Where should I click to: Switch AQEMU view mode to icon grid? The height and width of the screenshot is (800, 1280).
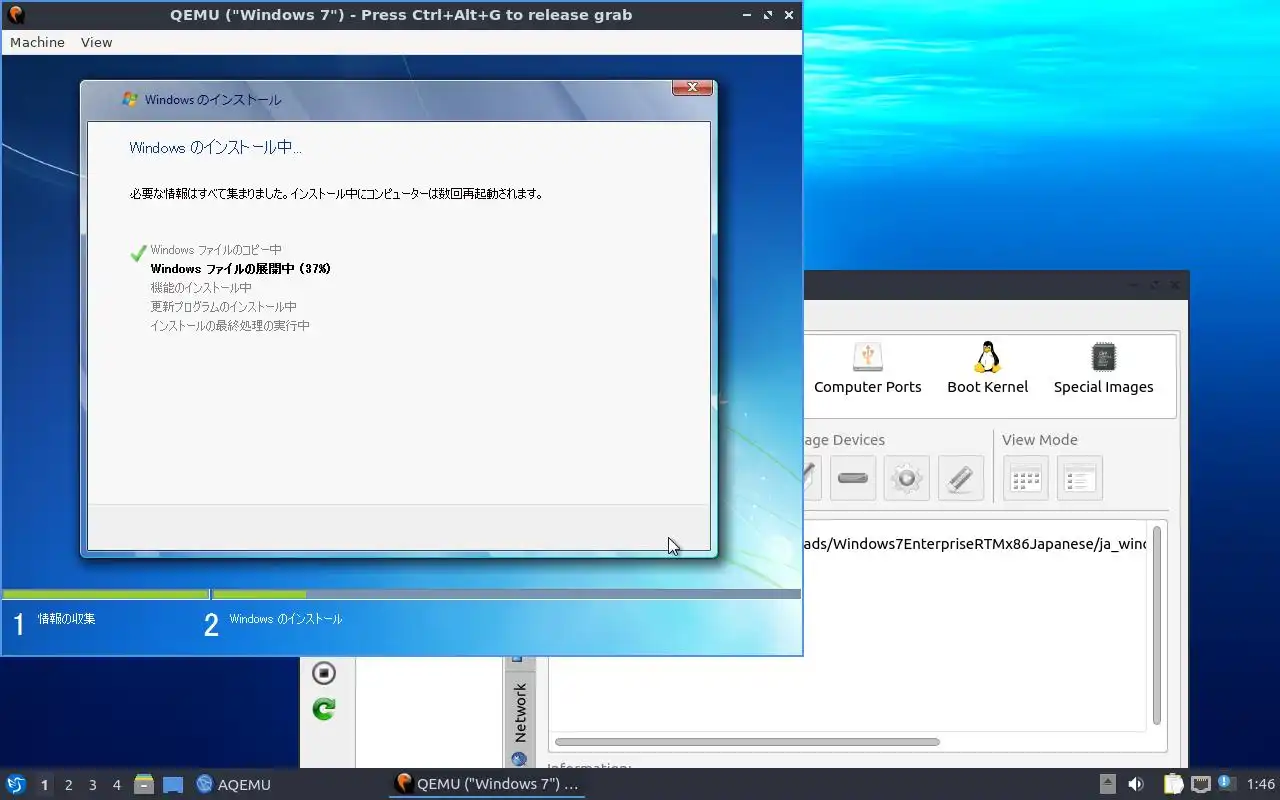click(1026, 478)
